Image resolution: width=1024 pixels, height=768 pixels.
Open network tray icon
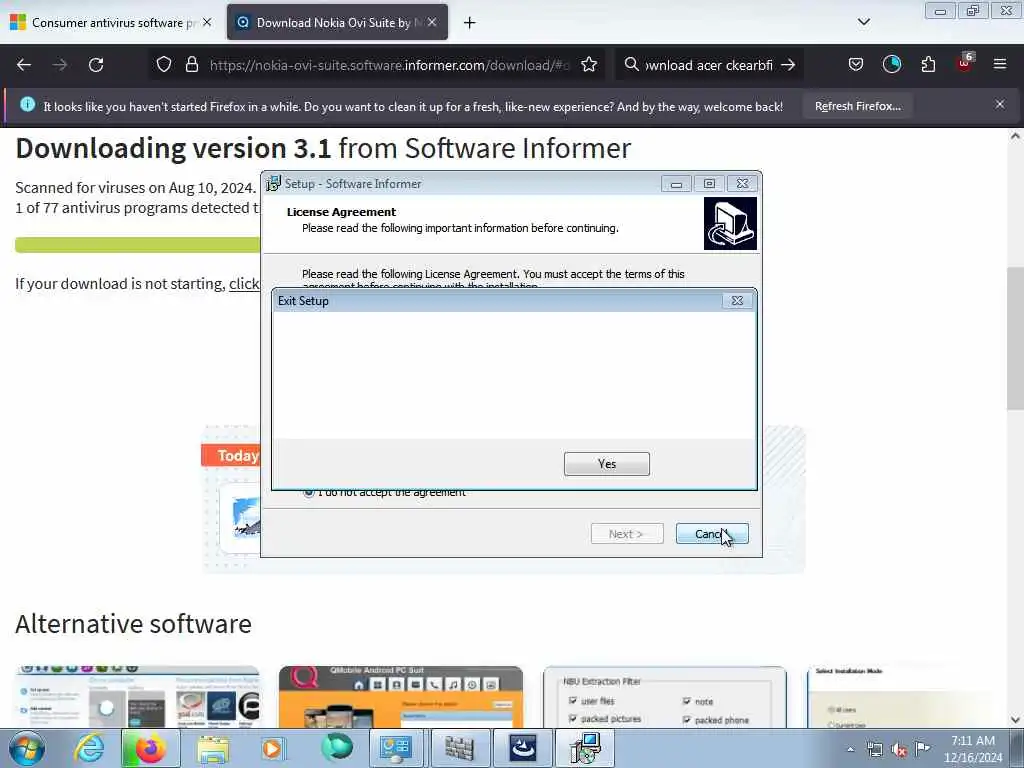[874, 750]
